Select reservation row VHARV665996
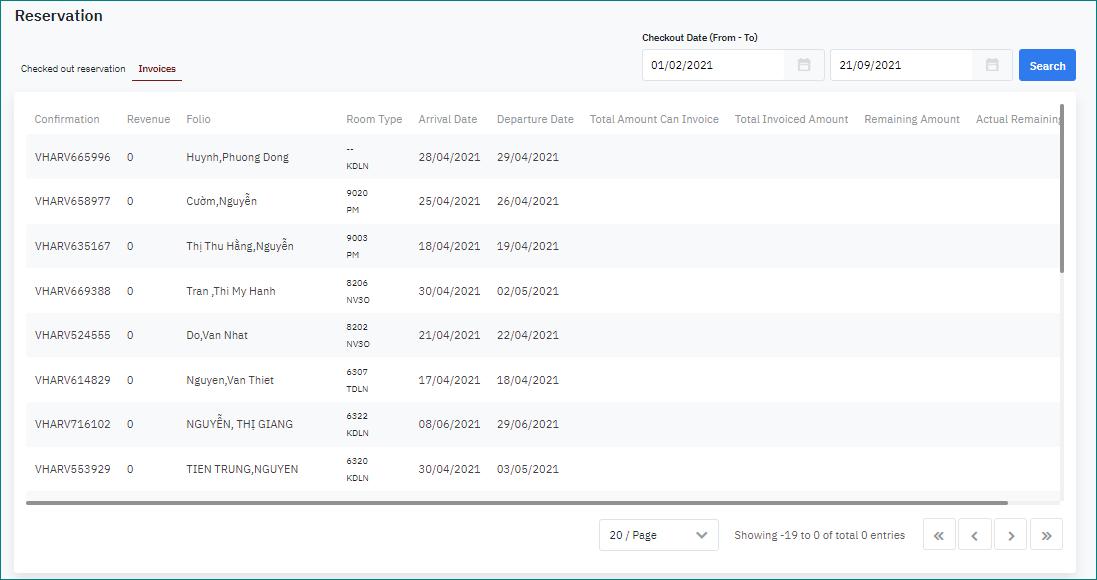Viewport: 1097px width, 580px height. [x=72, y=157]
